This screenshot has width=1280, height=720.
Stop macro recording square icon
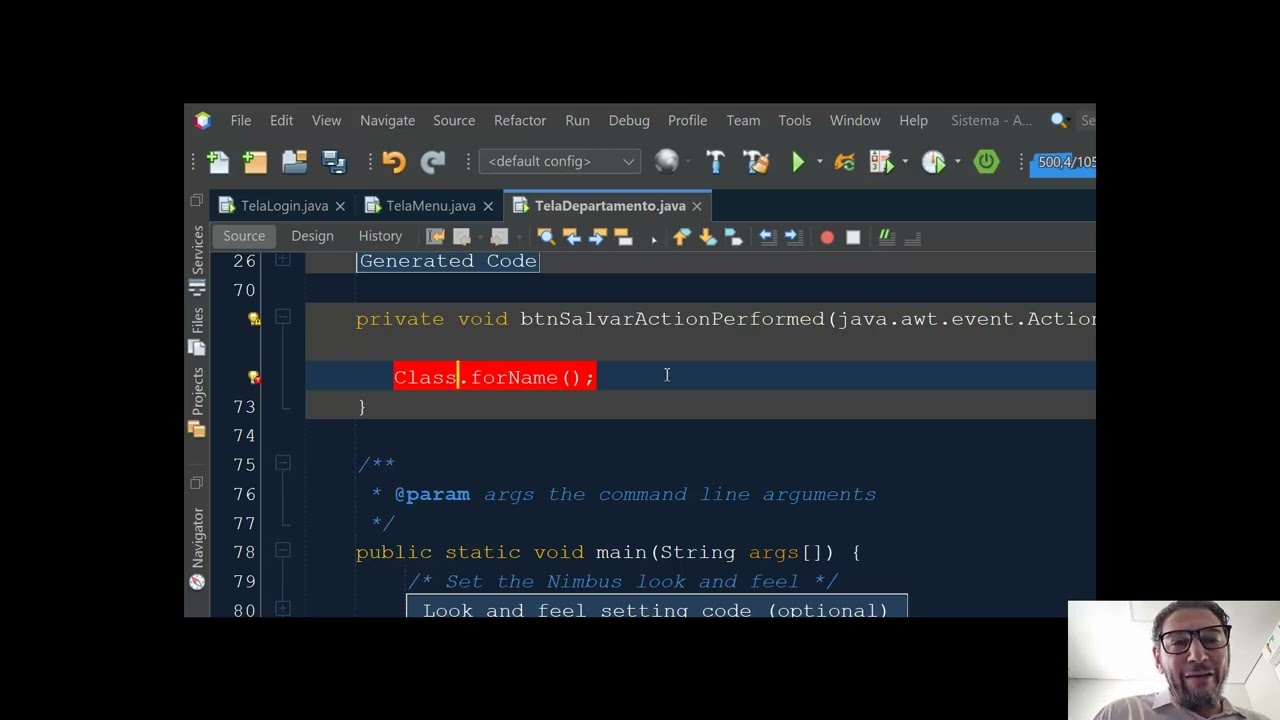click(x=853, y=237)
